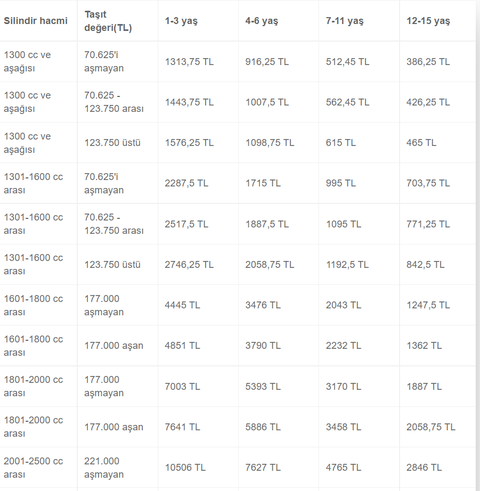Click the 4851 TL value

coord(182,346)
